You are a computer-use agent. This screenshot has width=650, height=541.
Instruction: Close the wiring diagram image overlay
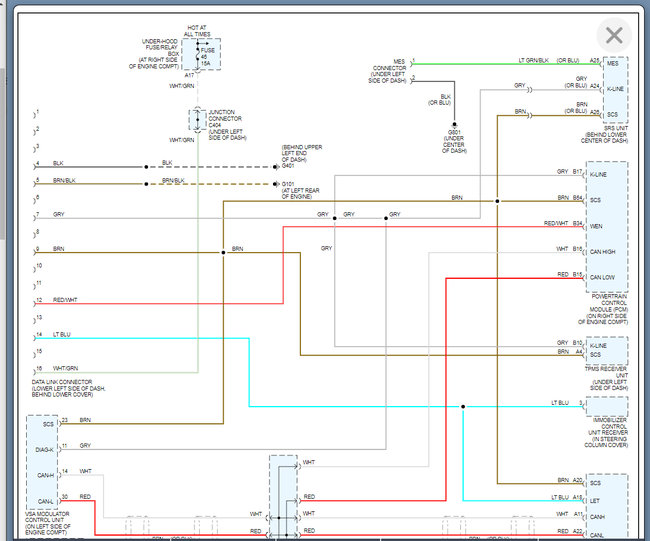614,35
